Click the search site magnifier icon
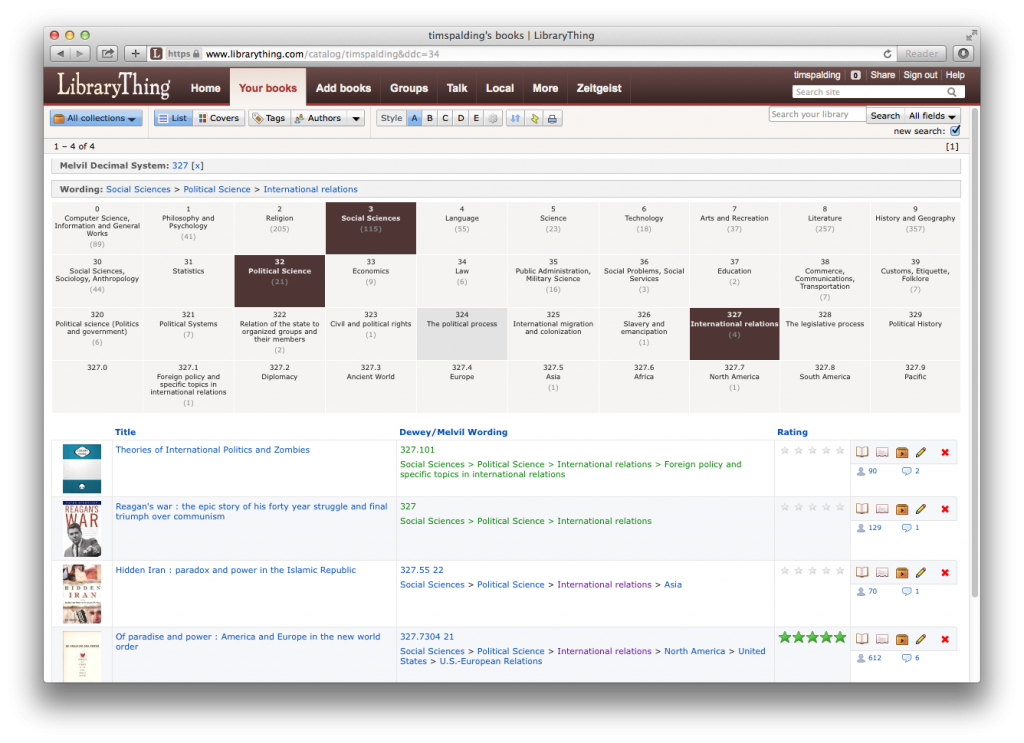Screen dimensions: 1024x743 tap(952, 92)
